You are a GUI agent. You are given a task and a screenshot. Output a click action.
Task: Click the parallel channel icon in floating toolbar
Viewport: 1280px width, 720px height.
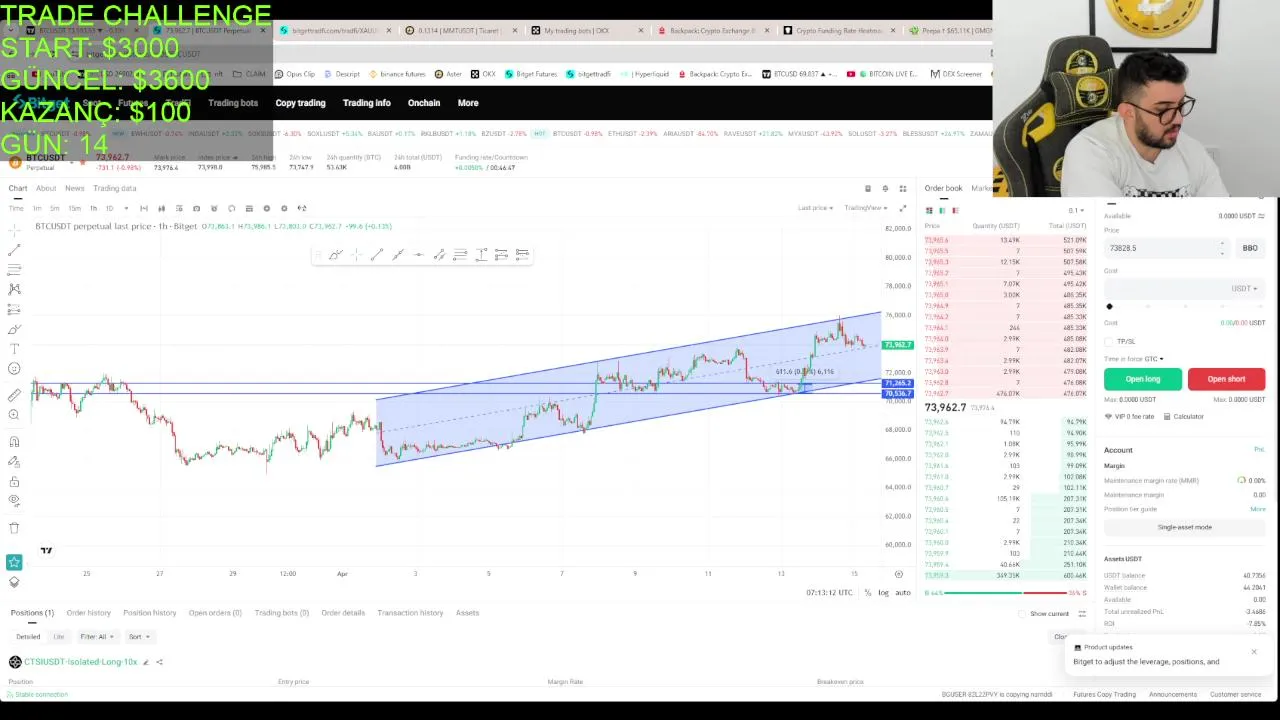[439, 255]
